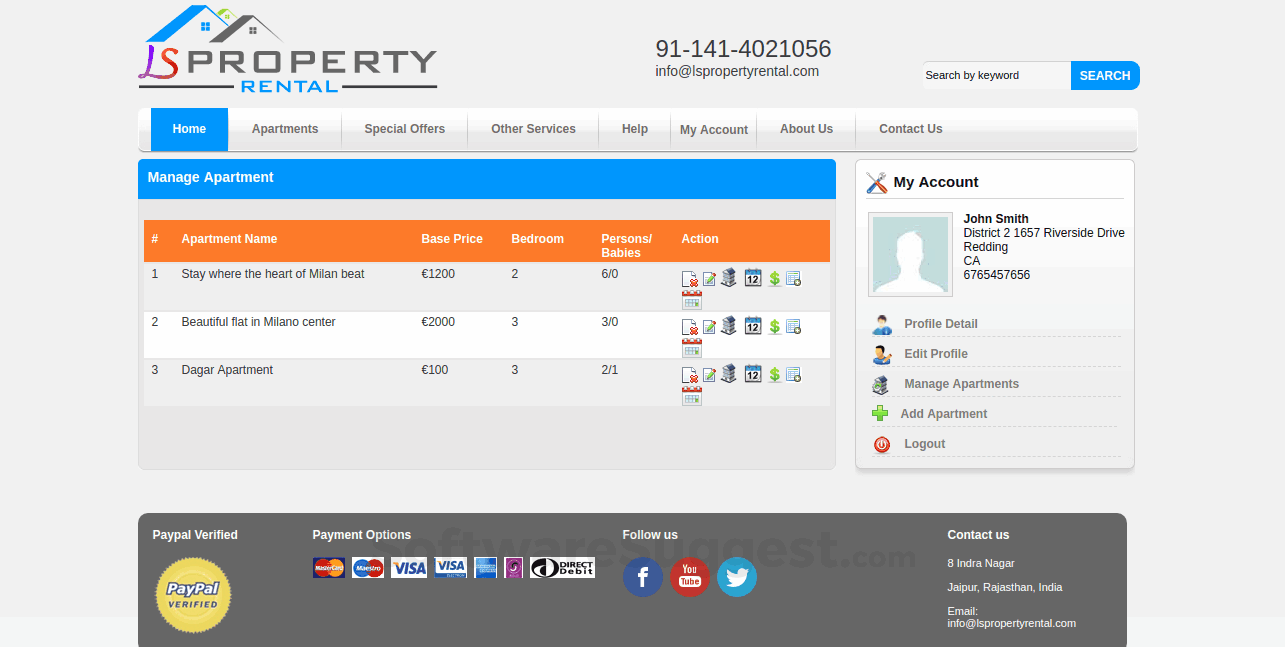Click the €100 base price cell
This screenshot has height=647, width=1285.
click(x=435, y=370)
